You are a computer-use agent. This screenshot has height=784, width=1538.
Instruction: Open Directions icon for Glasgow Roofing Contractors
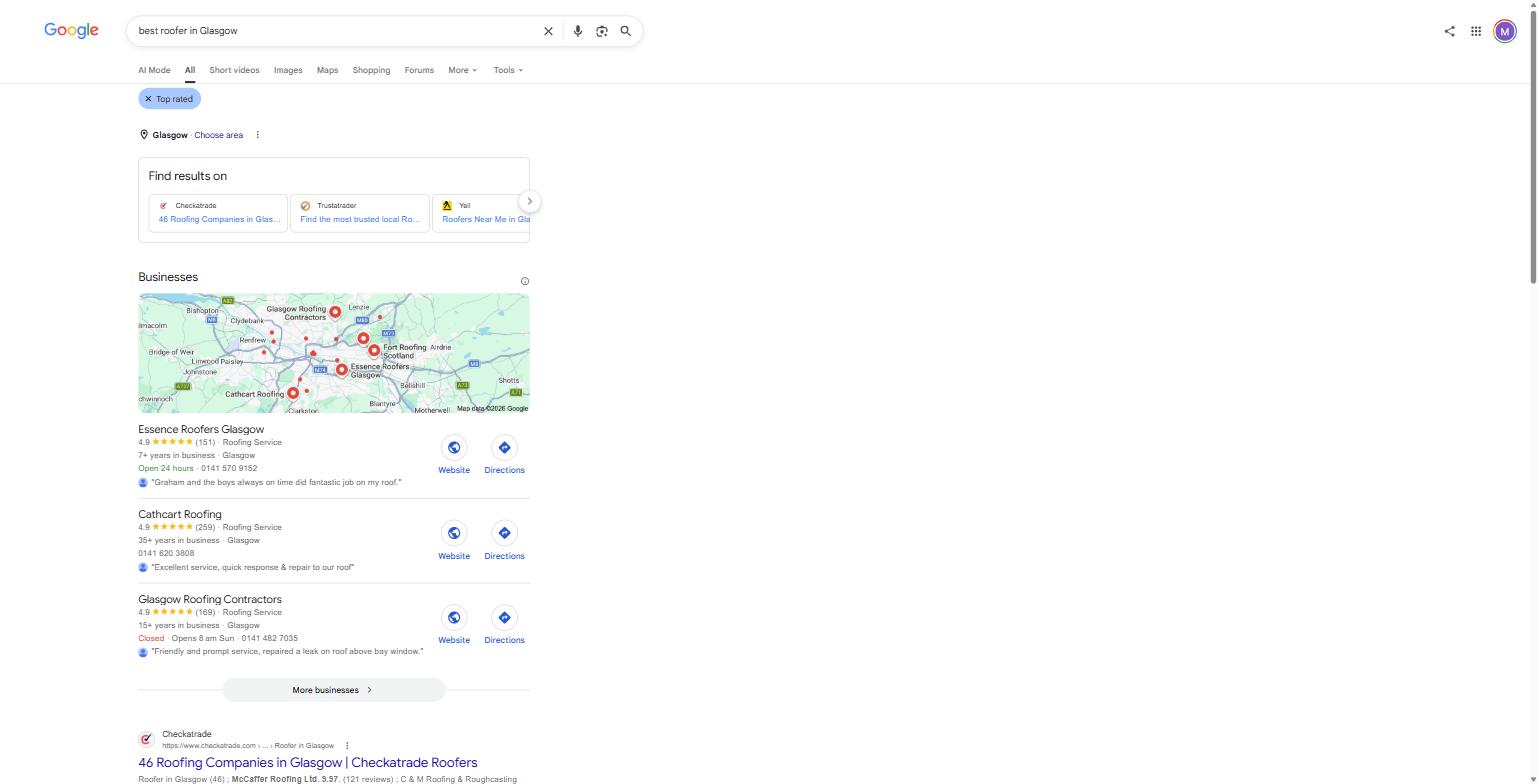tap(504, 617)
